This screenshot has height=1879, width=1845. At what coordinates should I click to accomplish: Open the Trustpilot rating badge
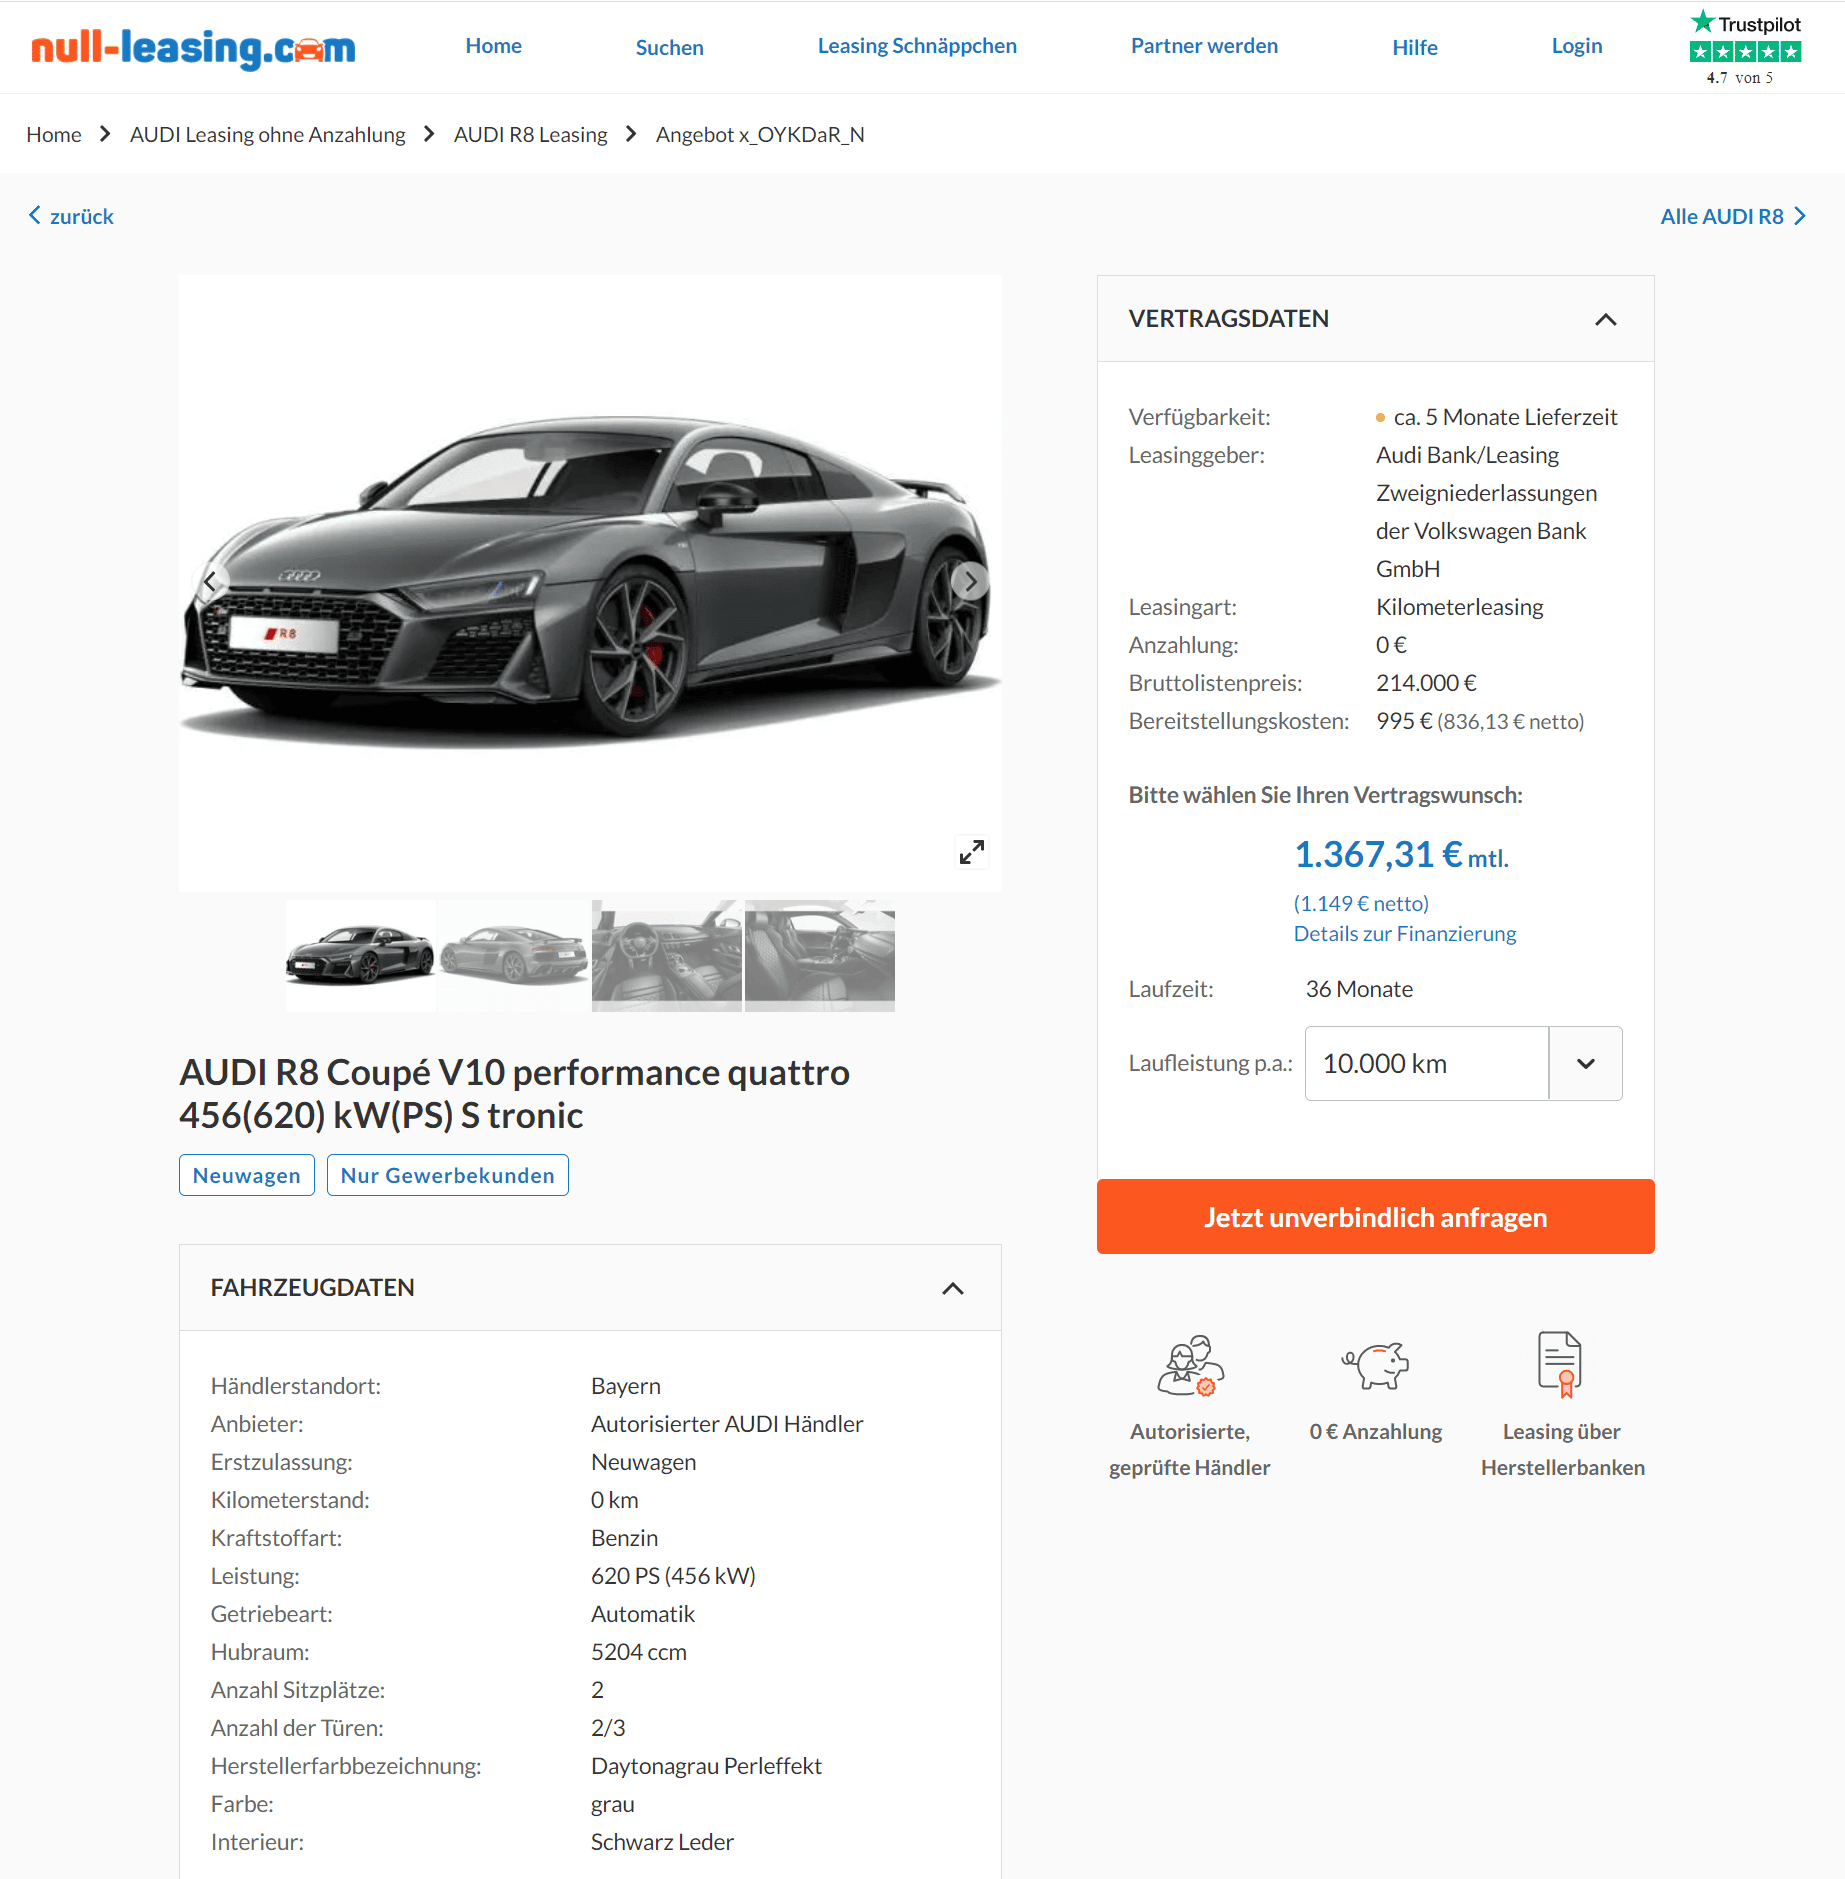point(1744,48)
